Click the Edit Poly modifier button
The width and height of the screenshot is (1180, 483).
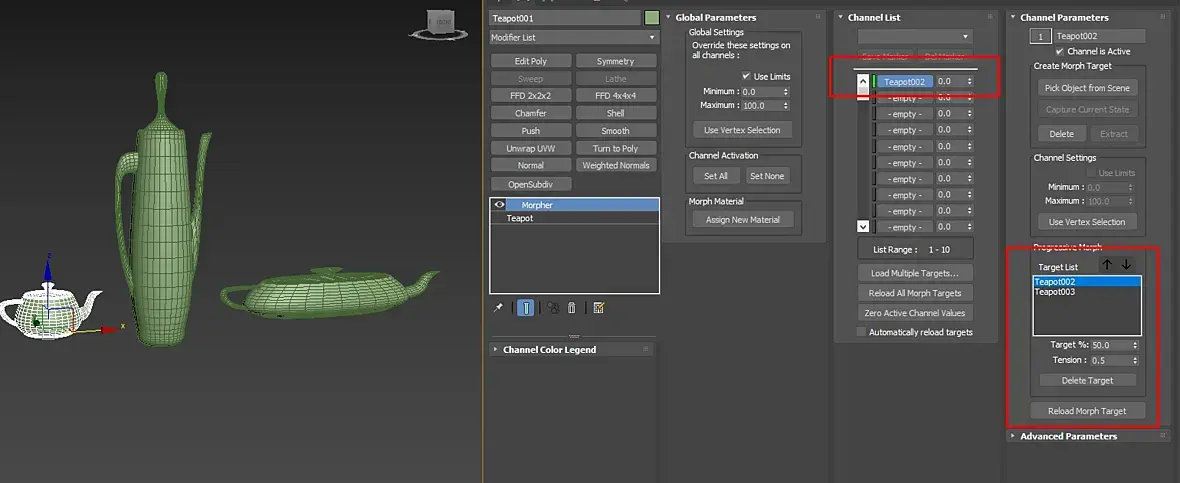[531, 61]
